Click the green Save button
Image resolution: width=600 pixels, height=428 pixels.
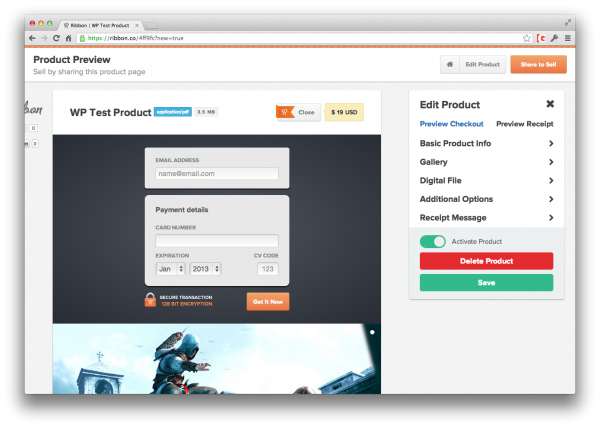(486, 283)
